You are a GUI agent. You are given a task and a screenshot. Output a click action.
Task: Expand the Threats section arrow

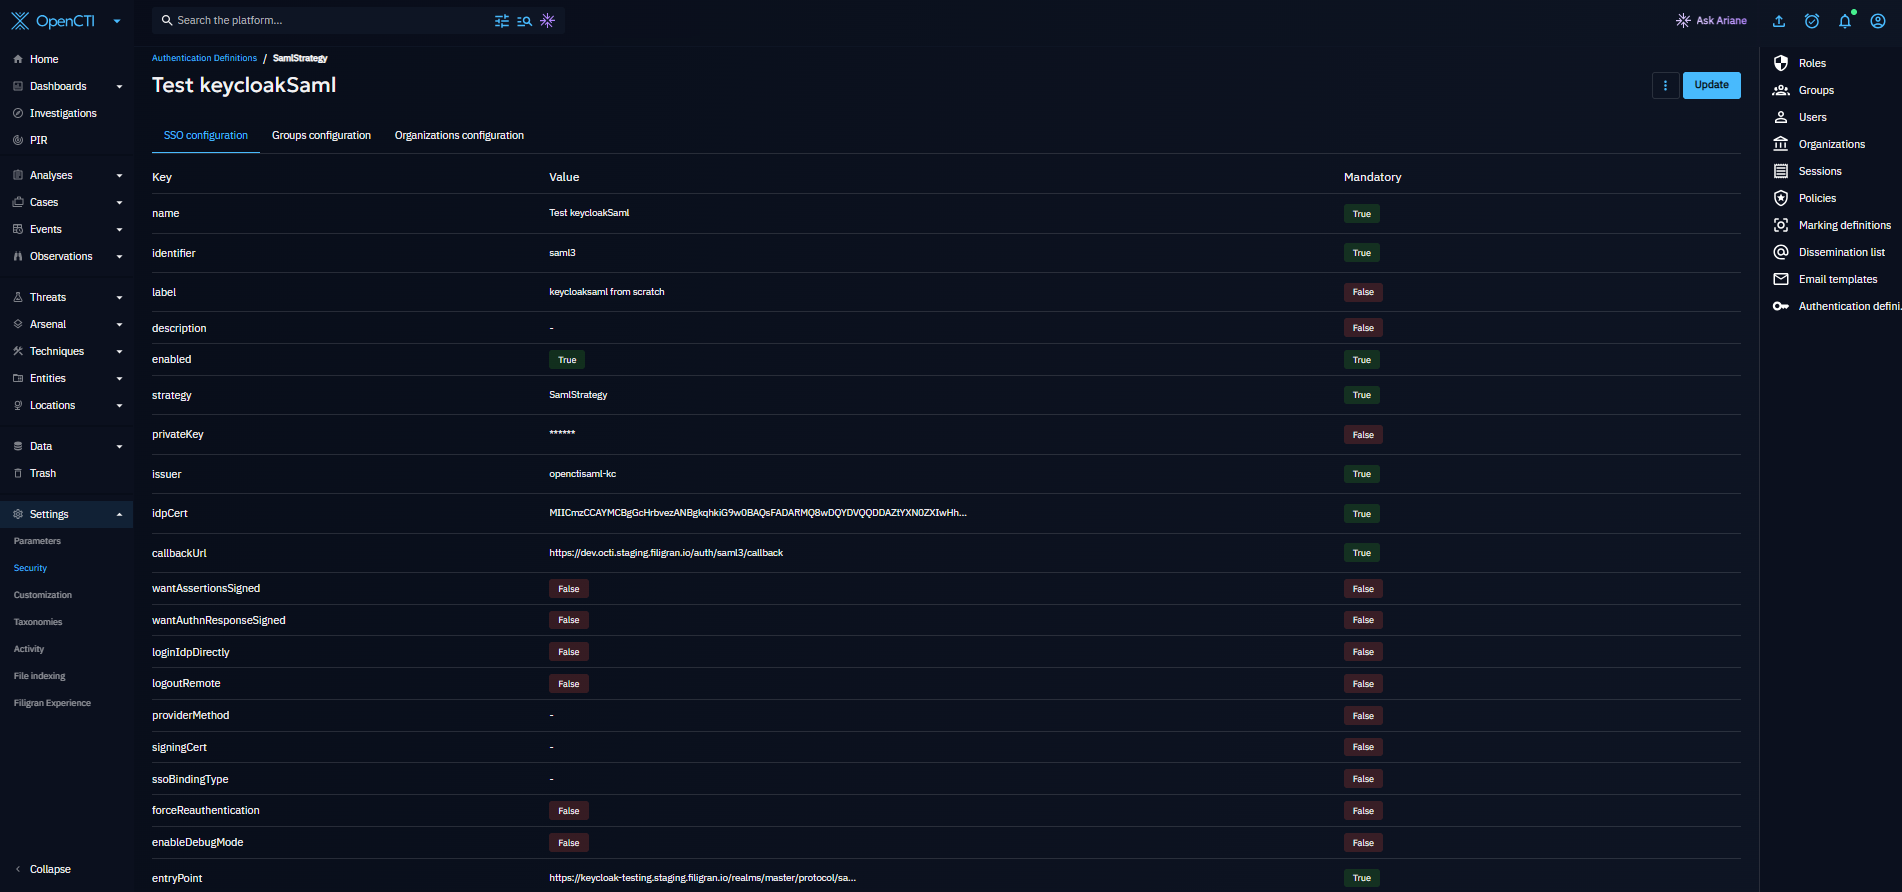[x=119, y=298]
